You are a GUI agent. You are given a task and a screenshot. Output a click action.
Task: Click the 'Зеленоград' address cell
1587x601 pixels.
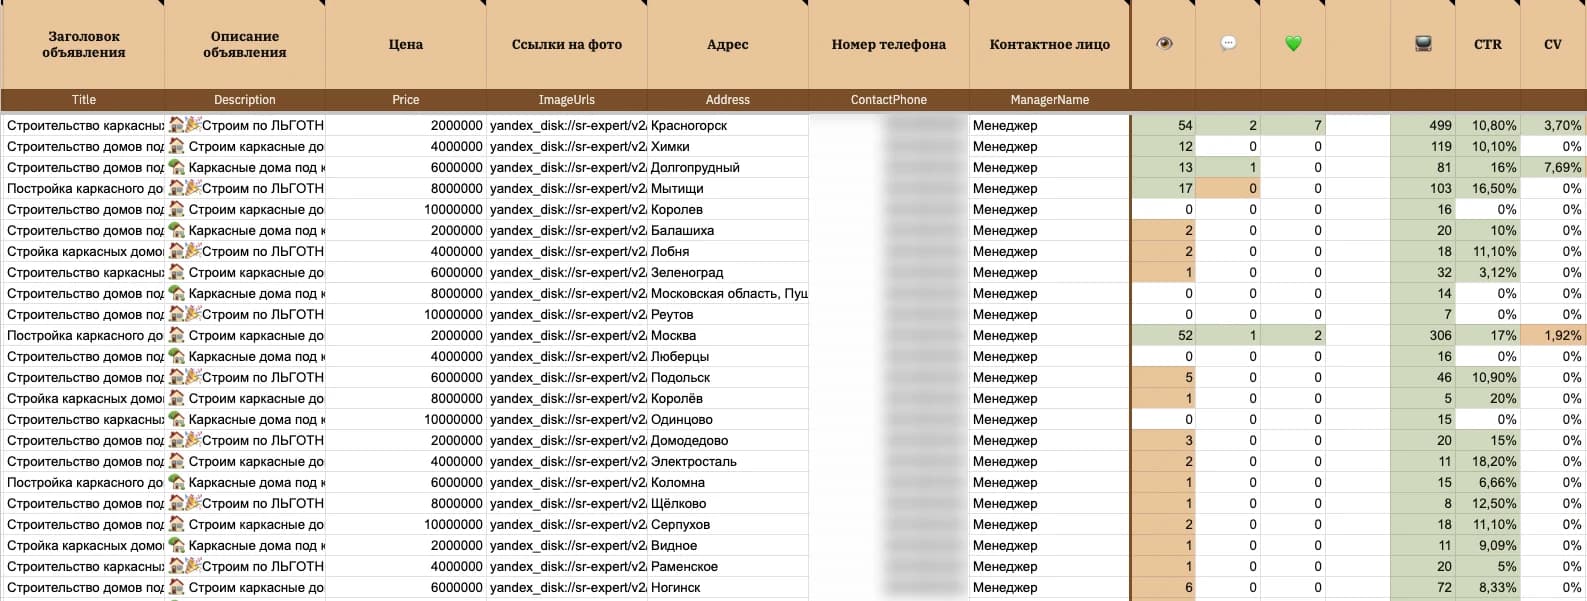click(x=728, y=273)
